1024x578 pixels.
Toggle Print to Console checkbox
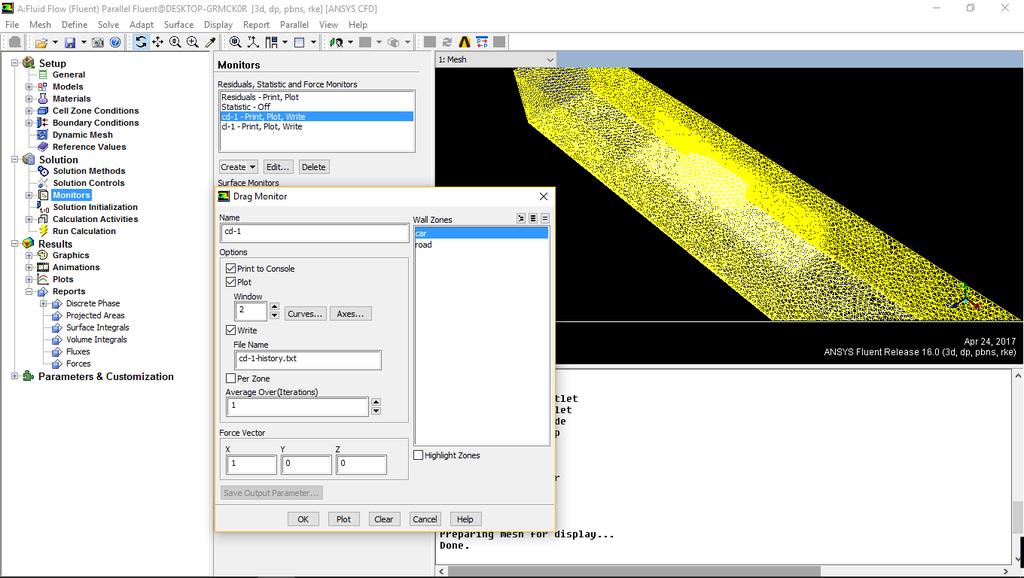[231, 268]
